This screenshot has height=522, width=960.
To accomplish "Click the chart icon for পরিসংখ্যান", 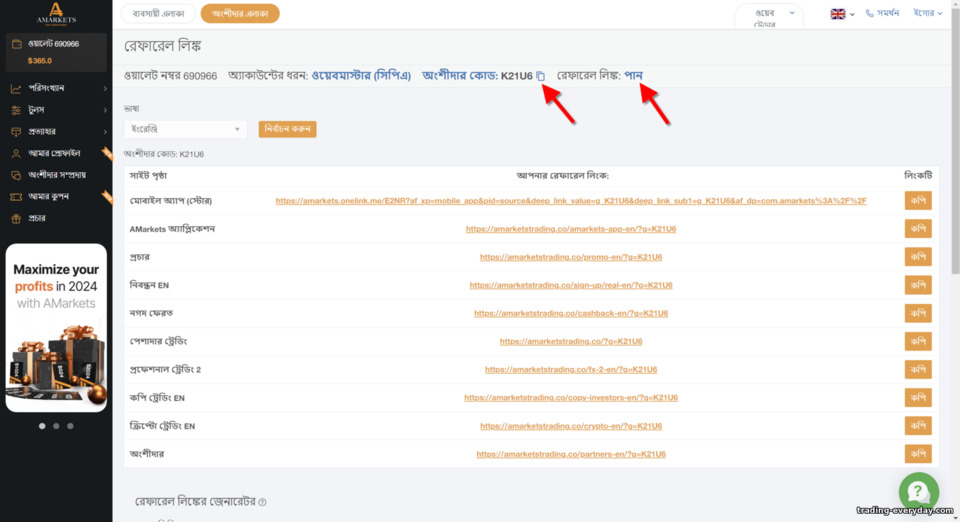I will [x=16, y=88].
